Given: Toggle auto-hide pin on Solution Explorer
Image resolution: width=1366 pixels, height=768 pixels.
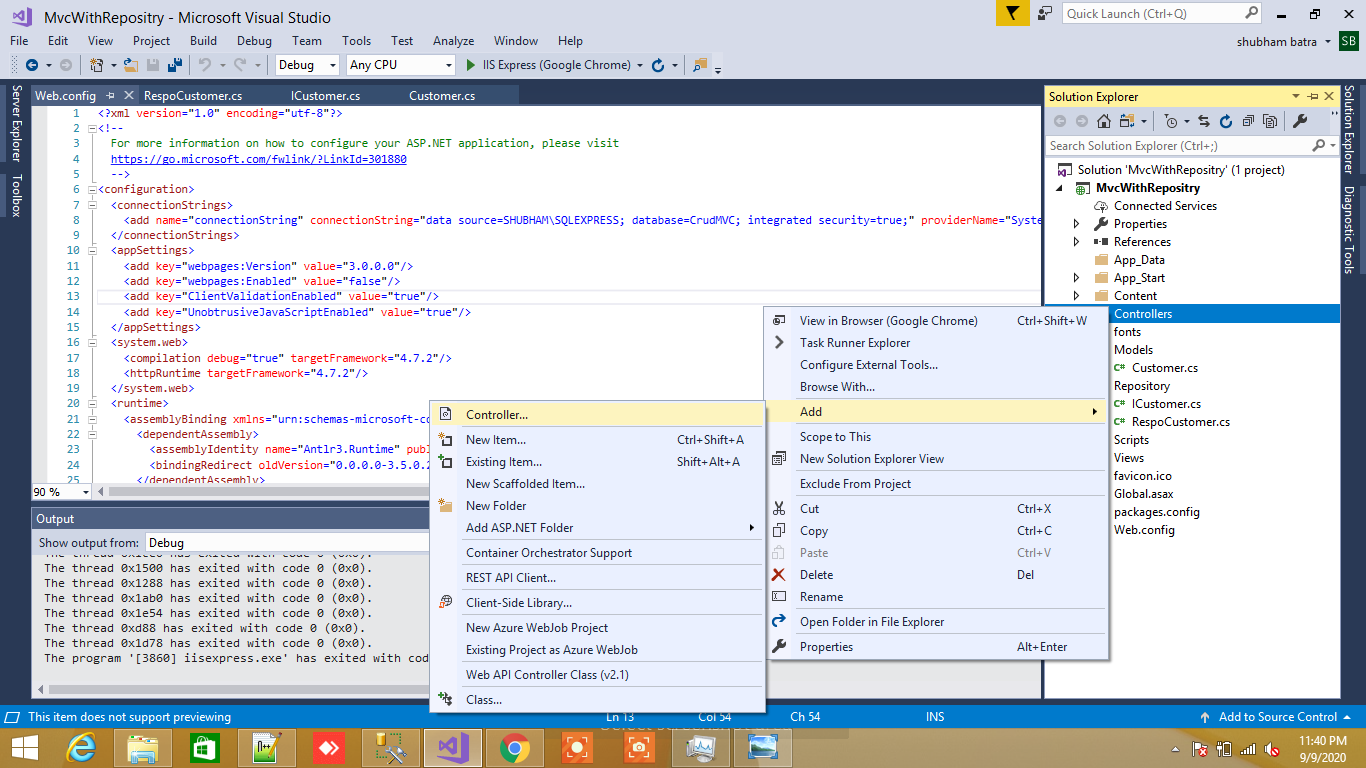Looking at the screenshot, I should click(x=1314, y=97).
